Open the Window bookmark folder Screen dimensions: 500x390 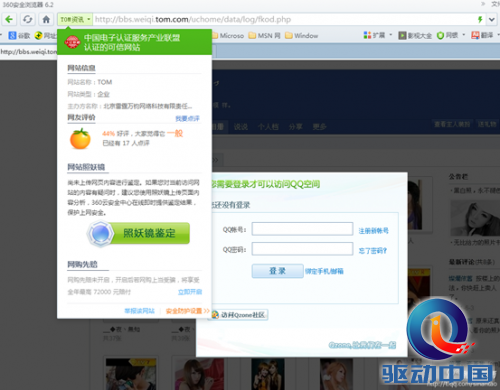coord(302,35)
